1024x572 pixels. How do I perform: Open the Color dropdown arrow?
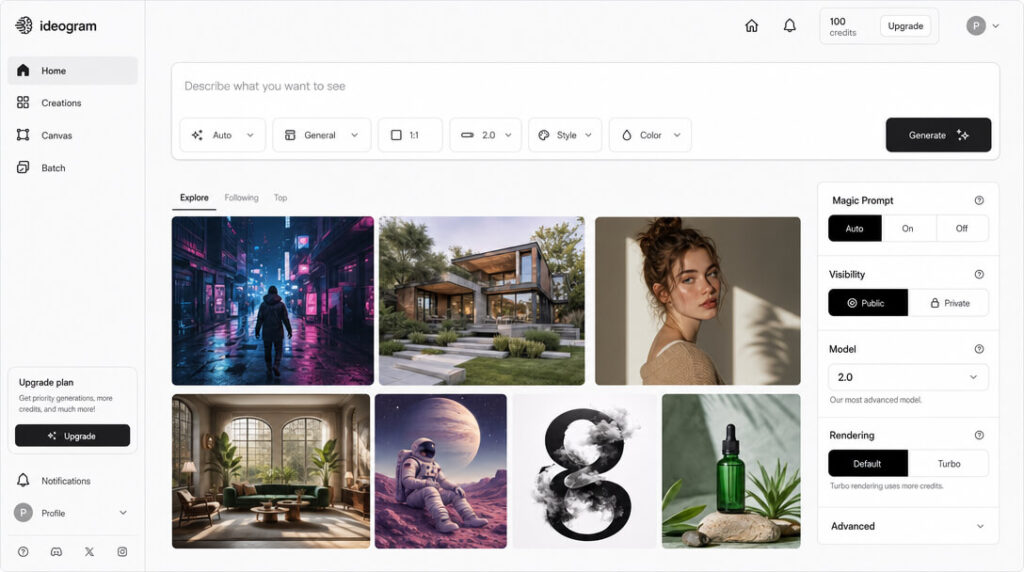677,135
